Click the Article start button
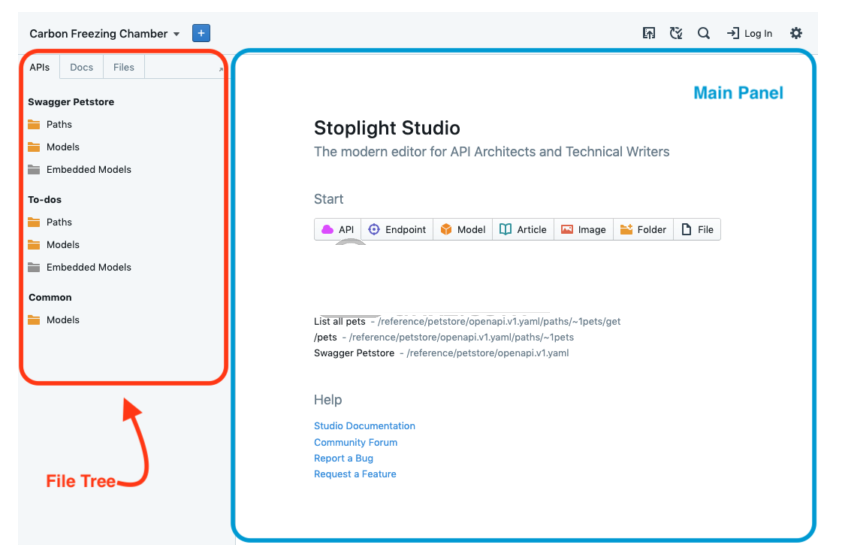847x560 pixels. tap(523, 230)
